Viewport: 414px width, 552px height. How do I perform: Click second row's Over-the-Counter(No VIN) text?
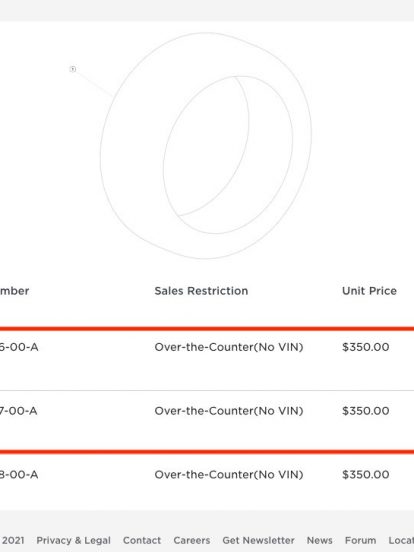[x=229, y=411]
